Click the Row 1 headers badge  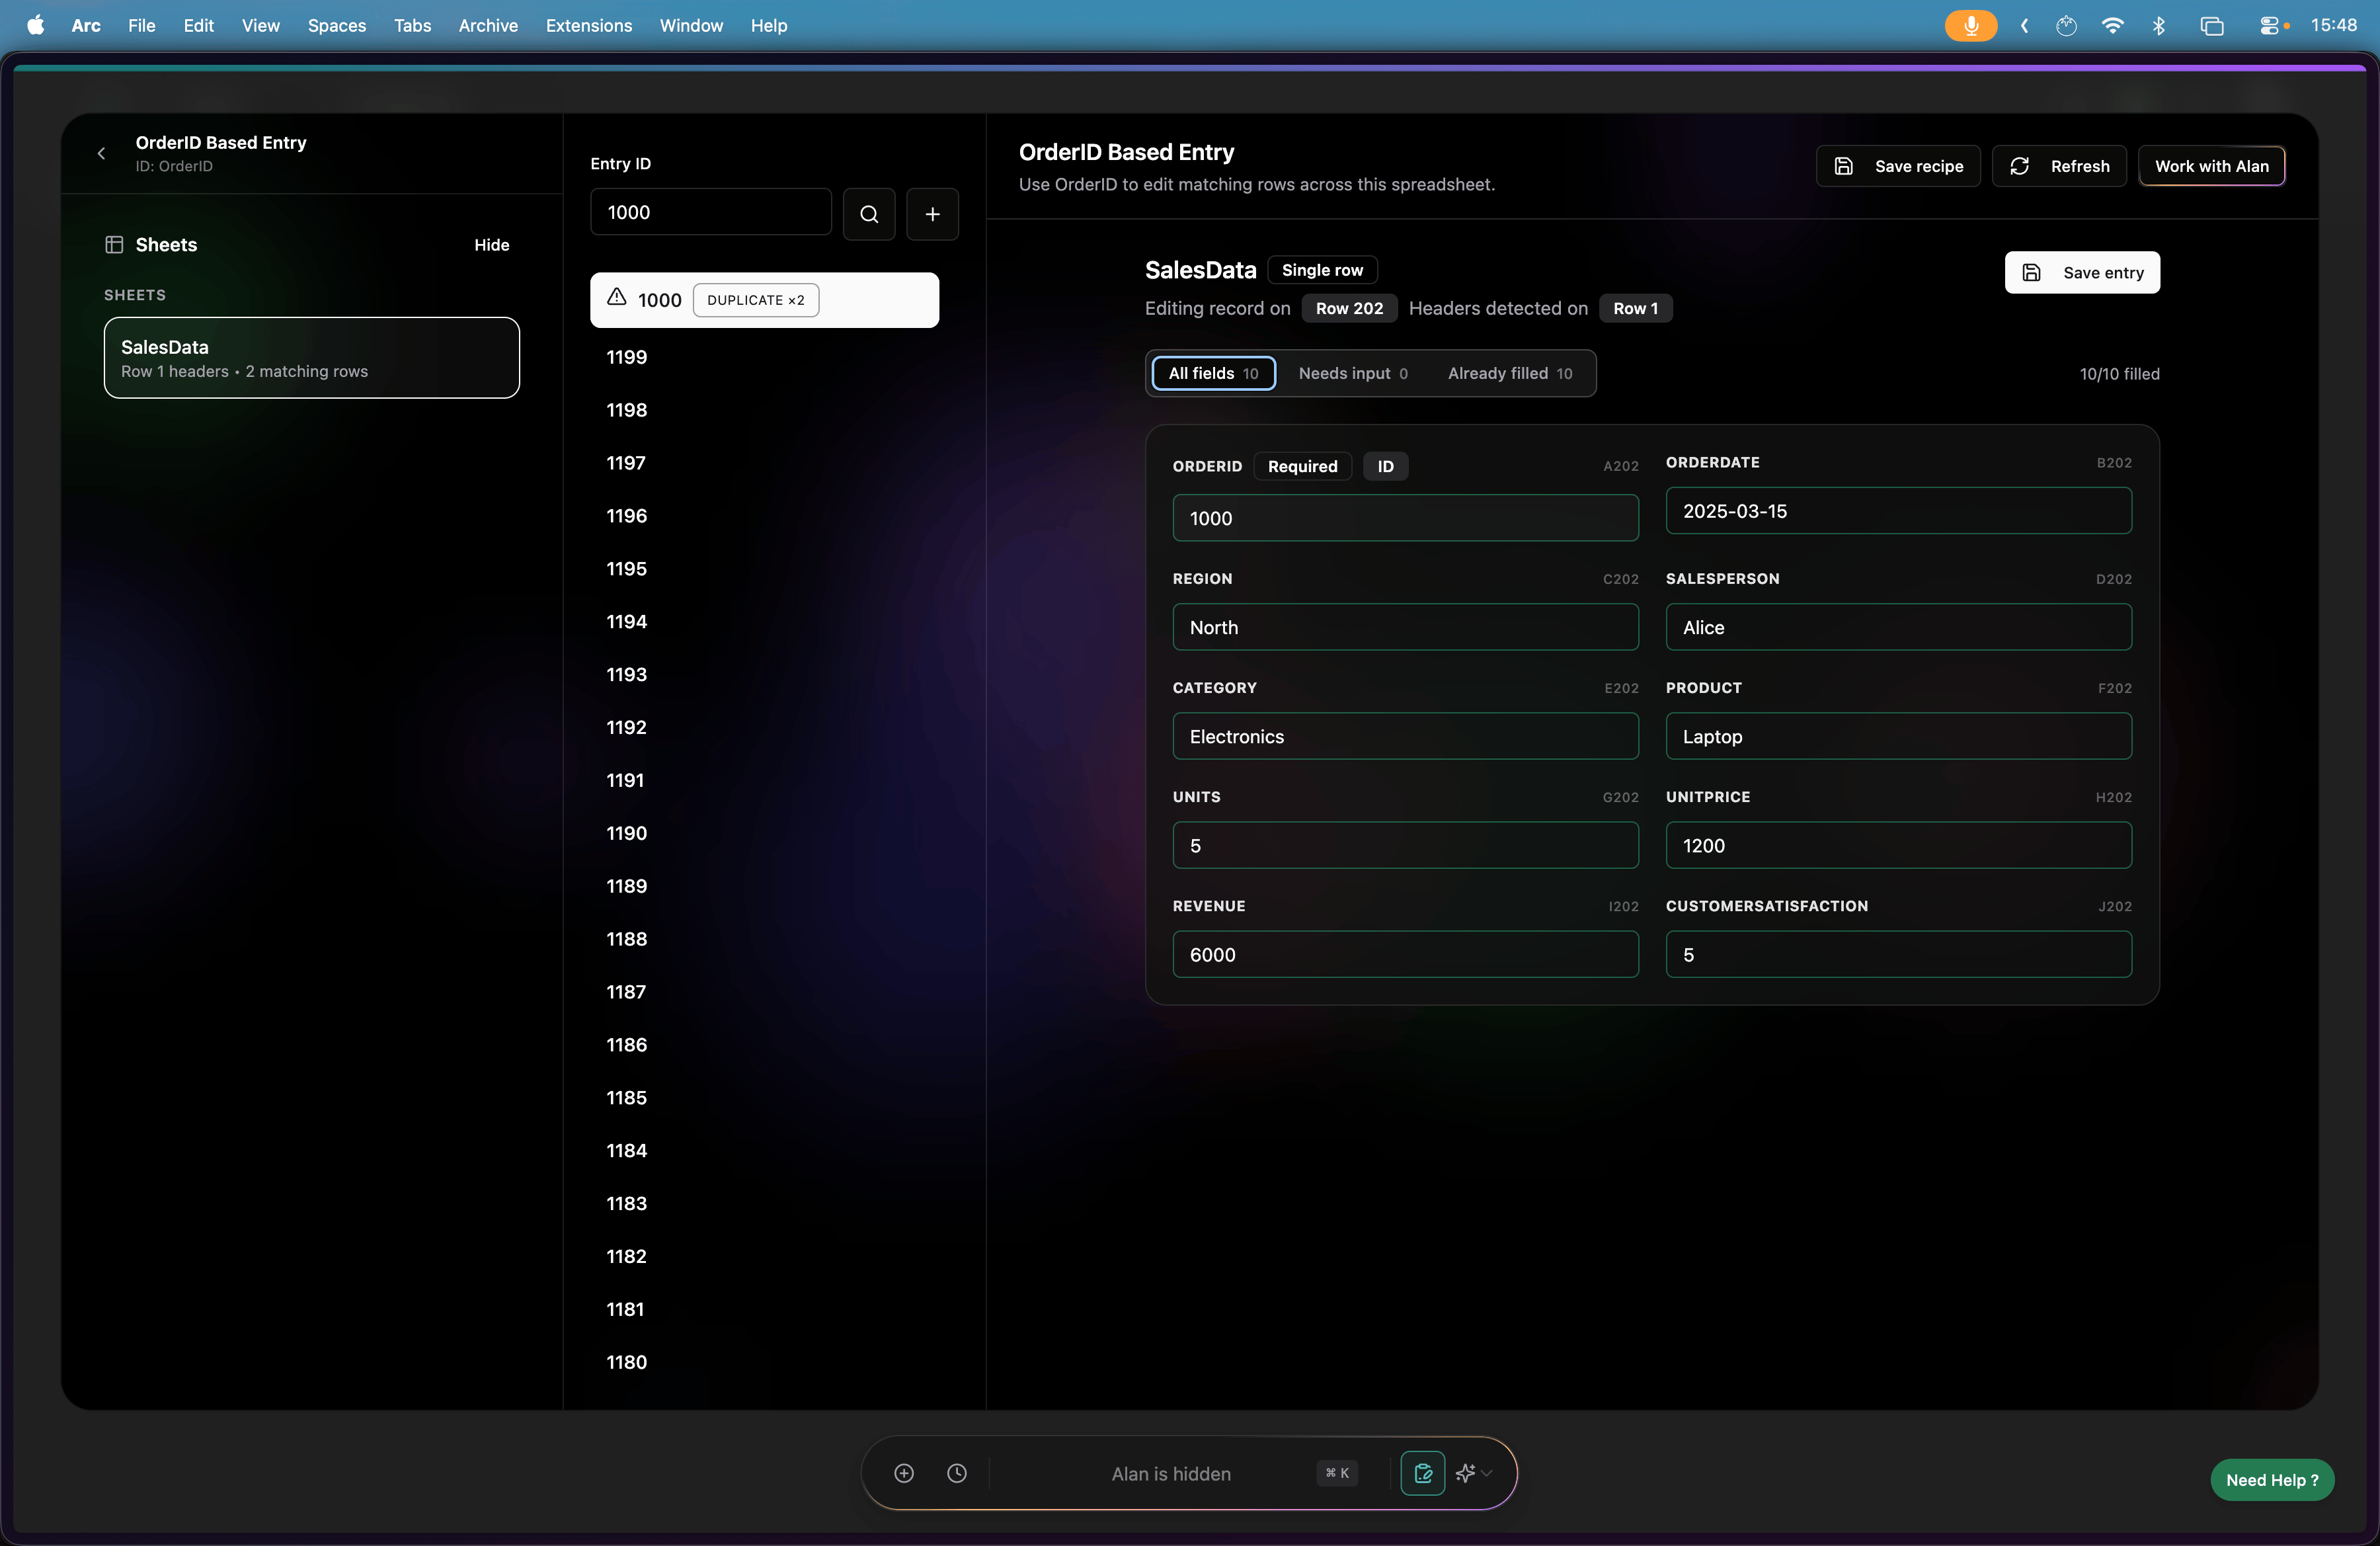point(1635,308)
